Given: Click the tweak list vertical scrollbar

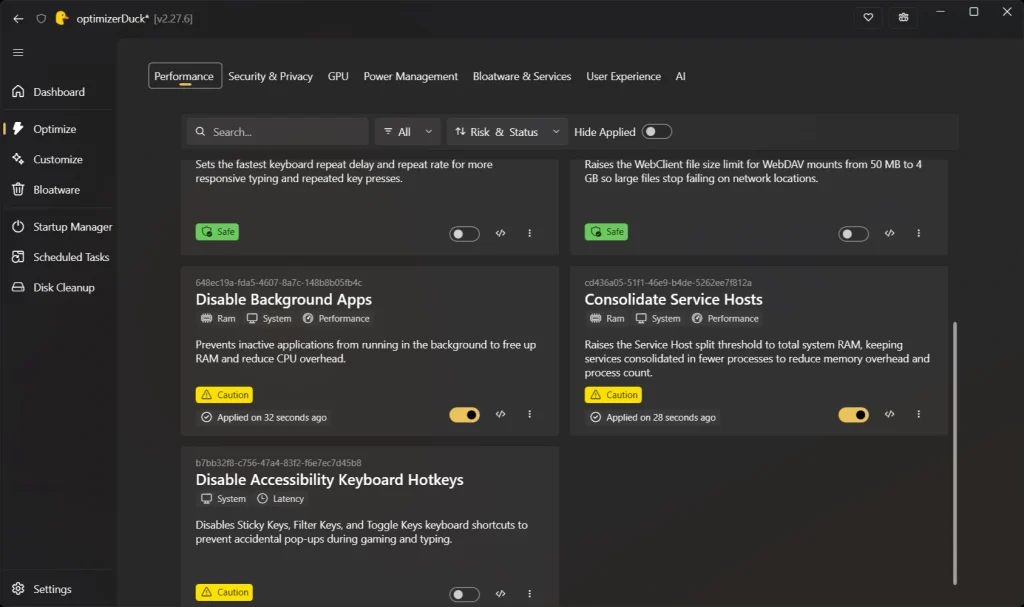Looking at the screenshot, I should [954, 453].
